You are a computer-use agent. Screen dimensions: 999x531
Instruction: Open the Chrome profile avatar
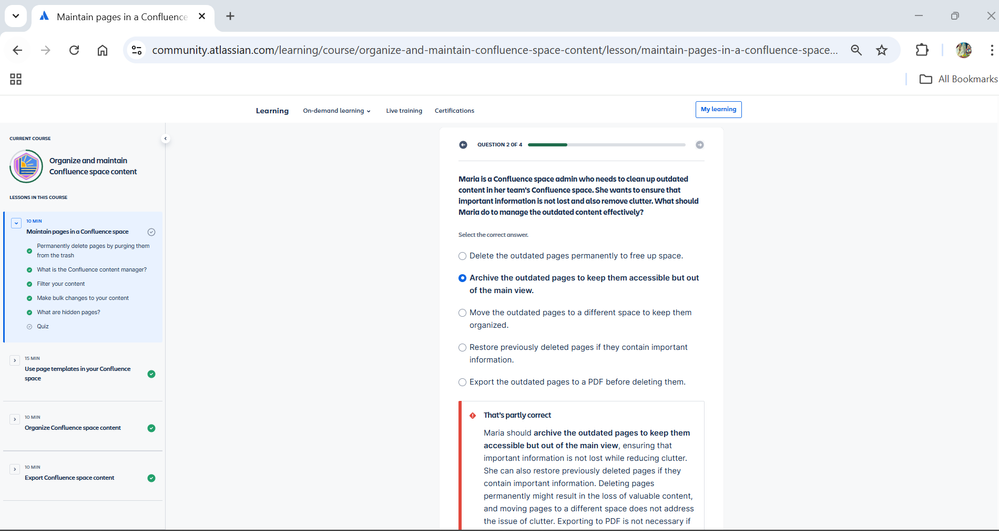point(963,50)
